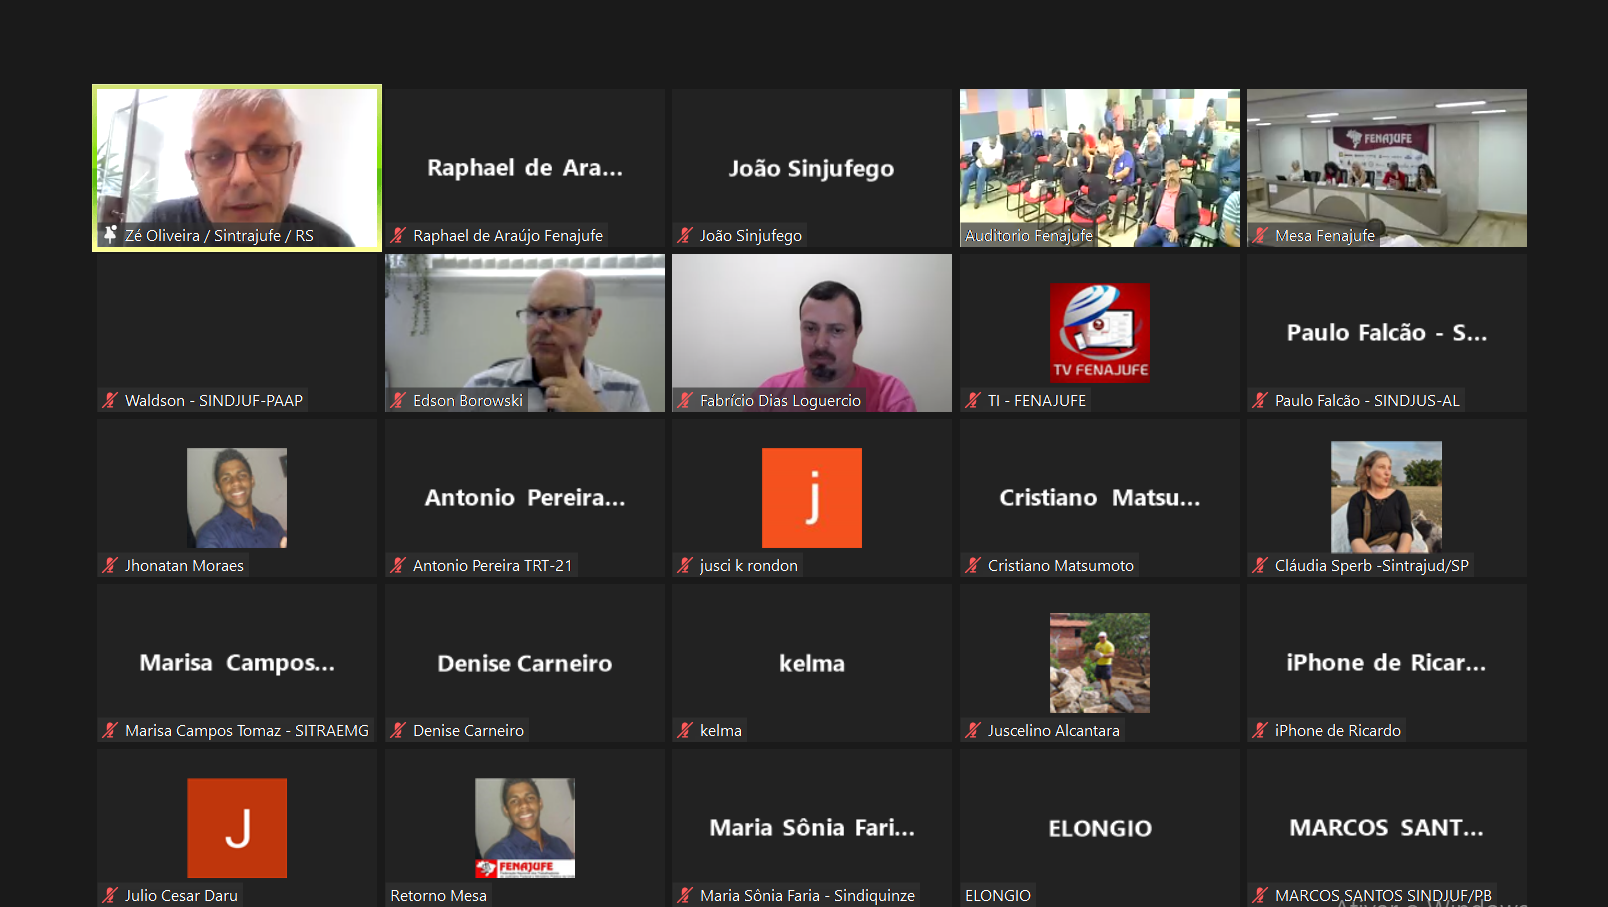Click Cláudia Sperb -Sintrajud/SP profile picture
1608x907 pixels.
tap(1386, 497)
